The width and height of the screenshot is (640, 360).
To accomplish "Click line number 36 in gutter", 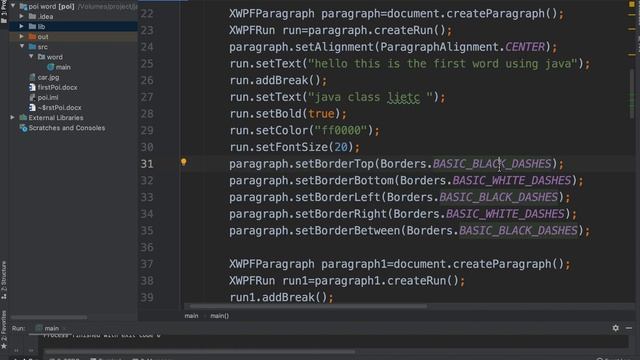I will 147,247.
